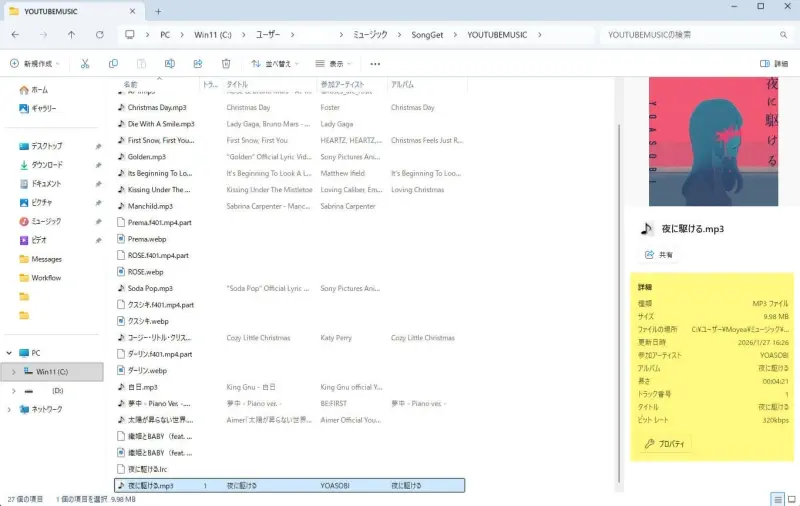Sort by the タイトル column header

[238, 84]
